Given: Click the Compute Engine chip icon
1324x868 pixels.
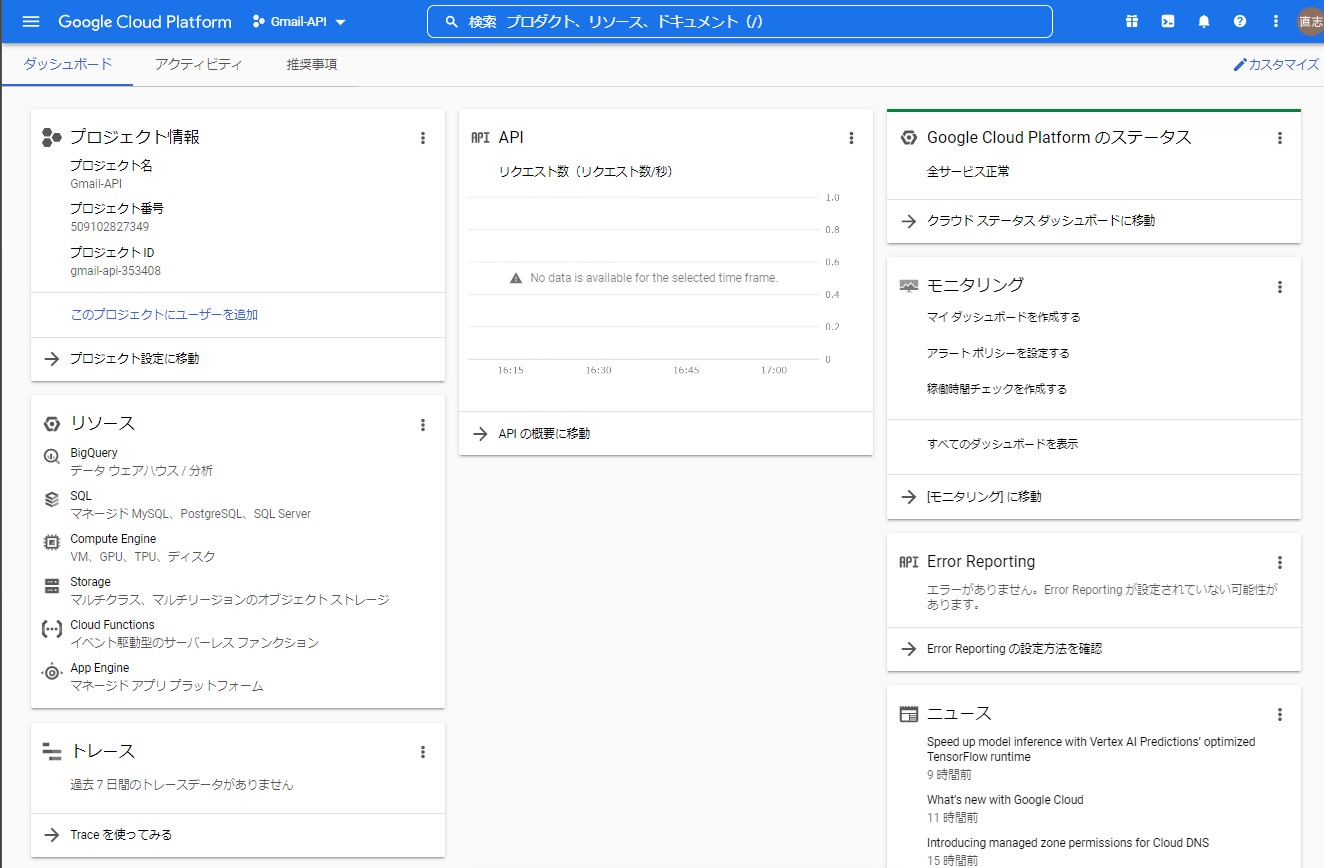Looking at the screenshot, I should click(52, 542).
